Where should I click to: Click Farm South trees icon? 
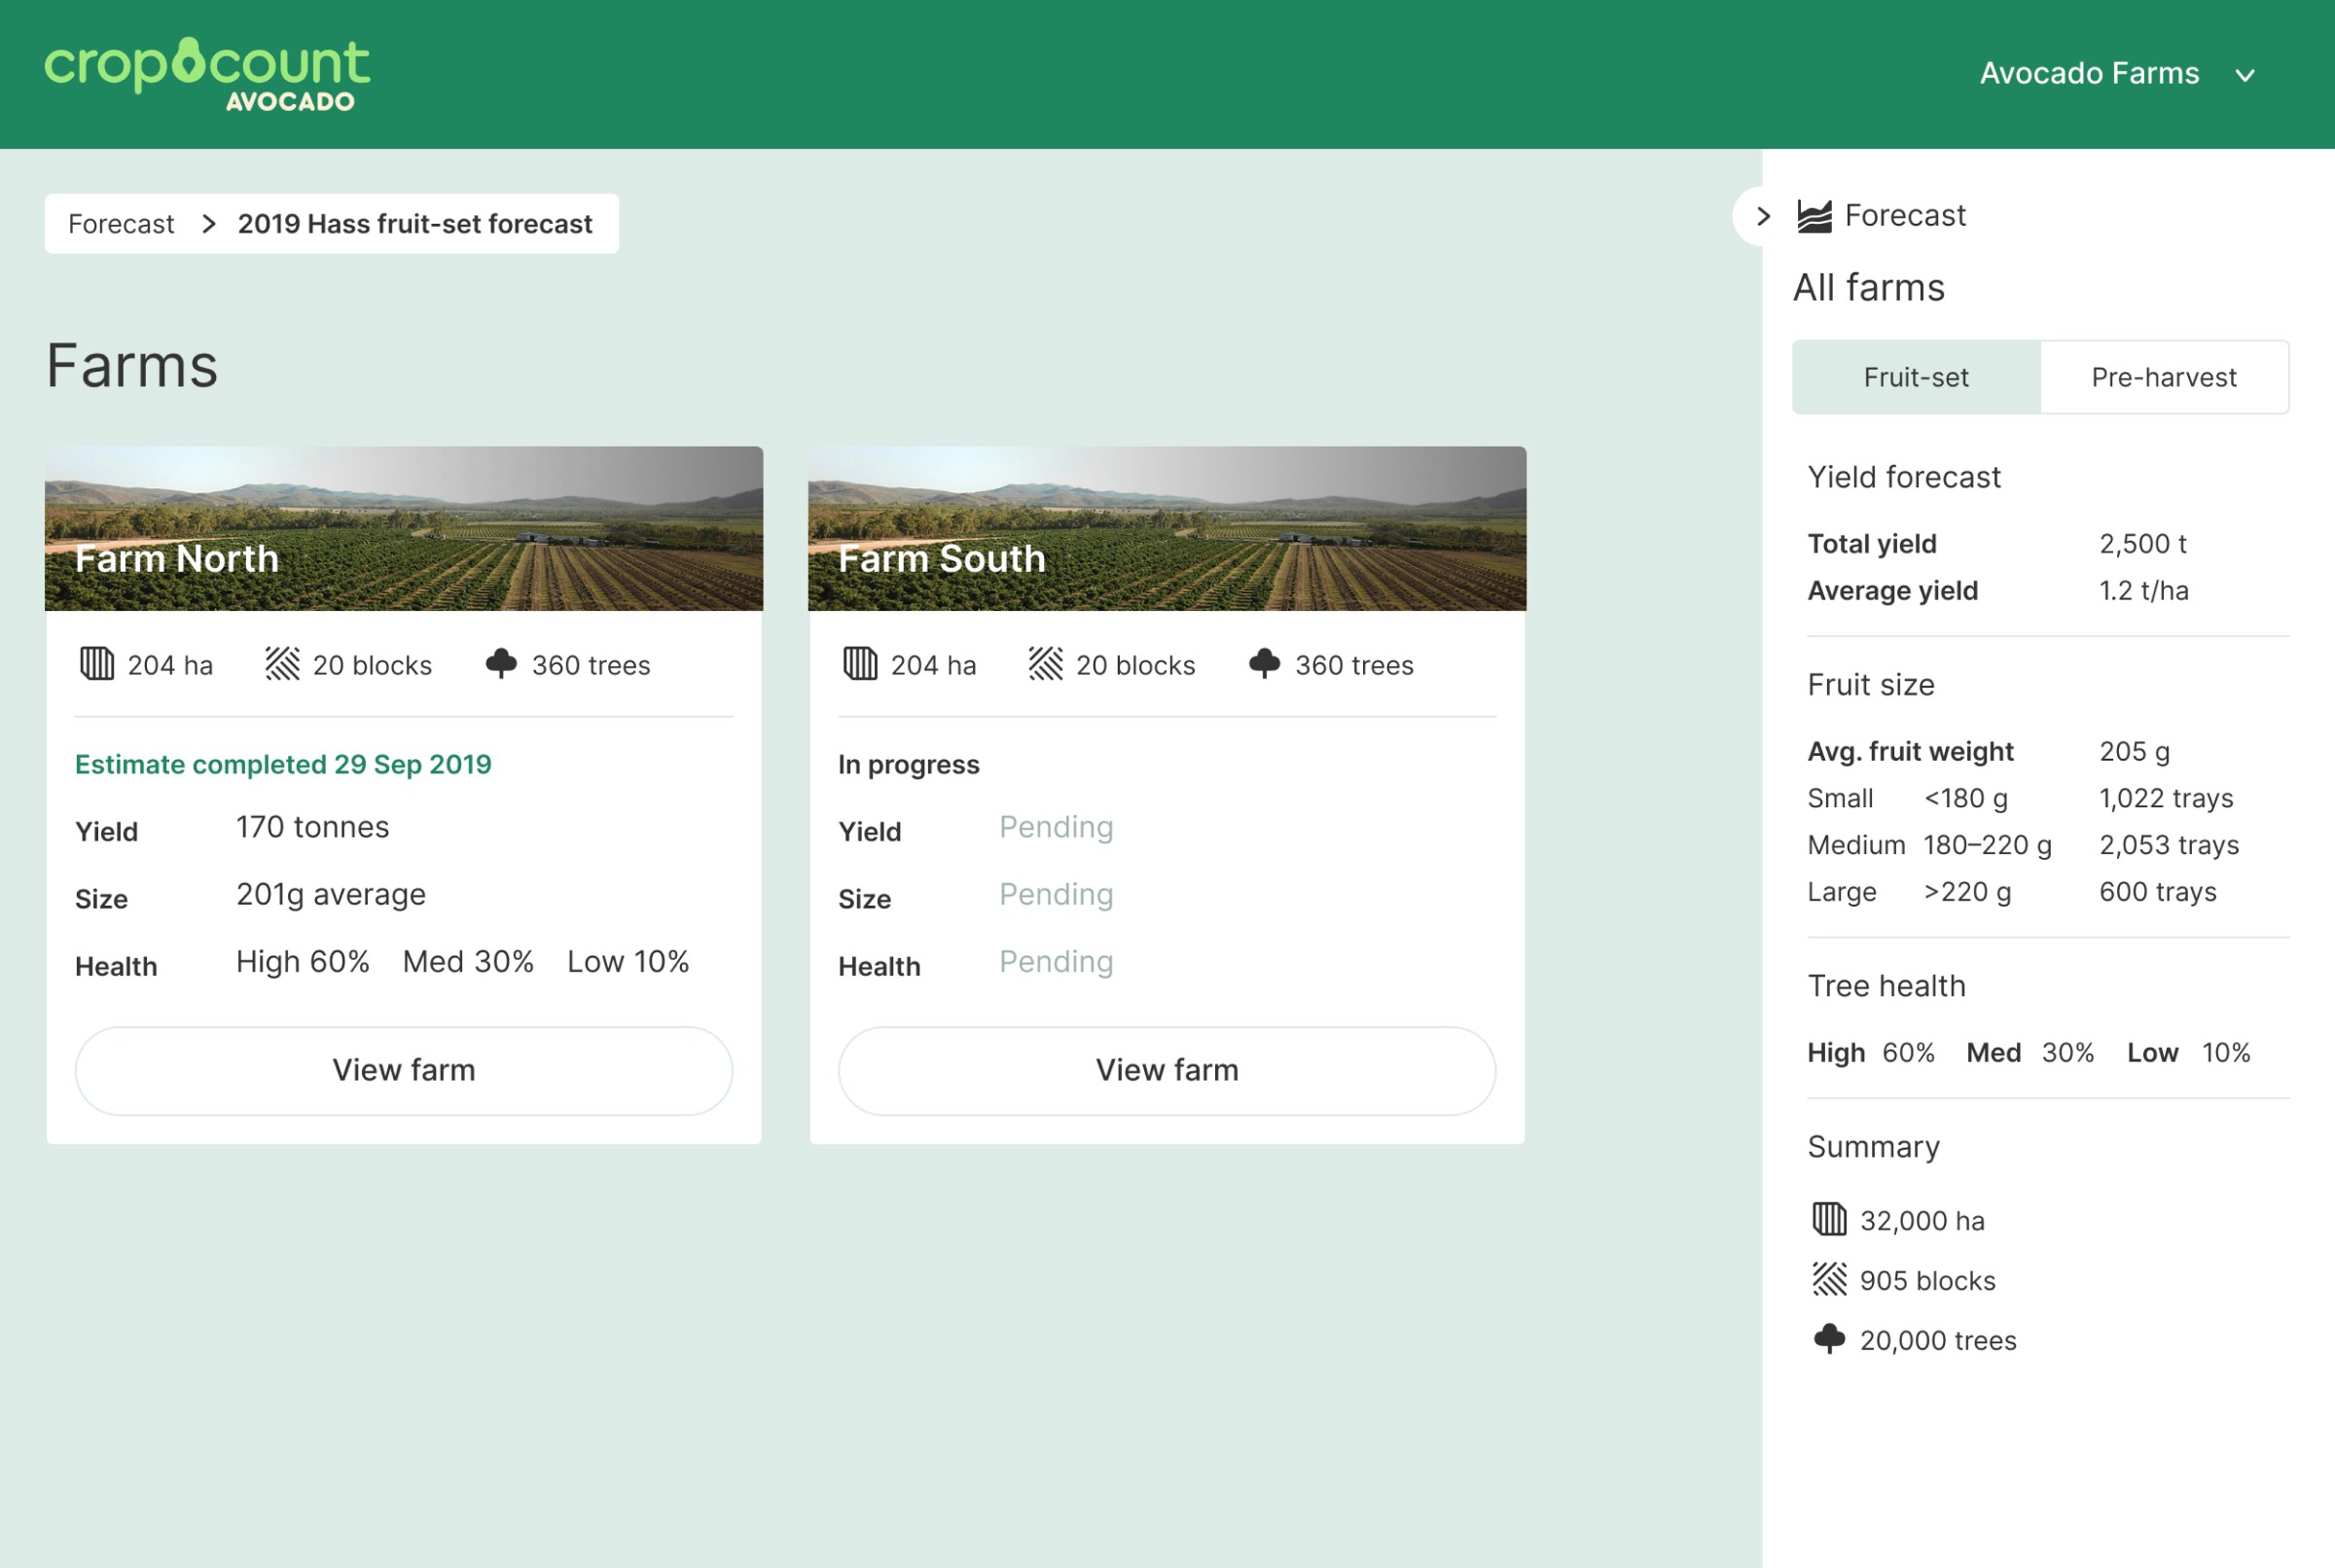(1264, 664)
